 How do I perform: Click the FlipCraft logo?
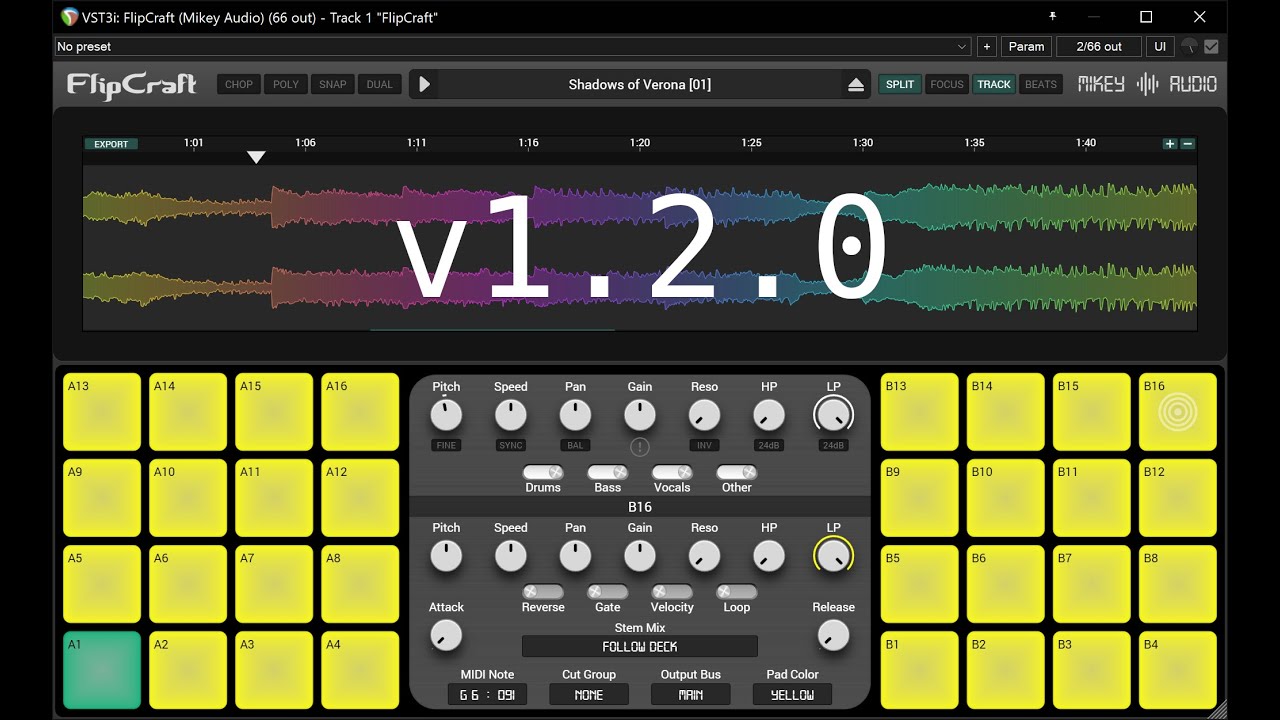coord(131,85)
